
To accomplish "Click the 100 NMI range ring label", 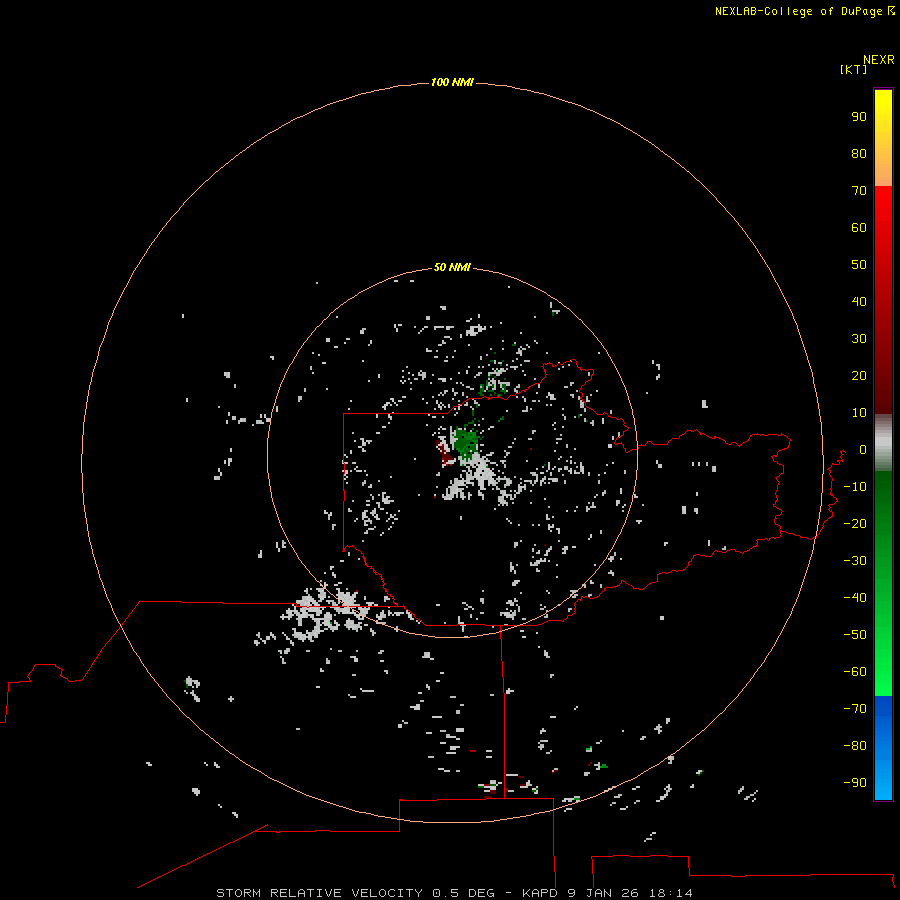I will [x=452, y=83].
